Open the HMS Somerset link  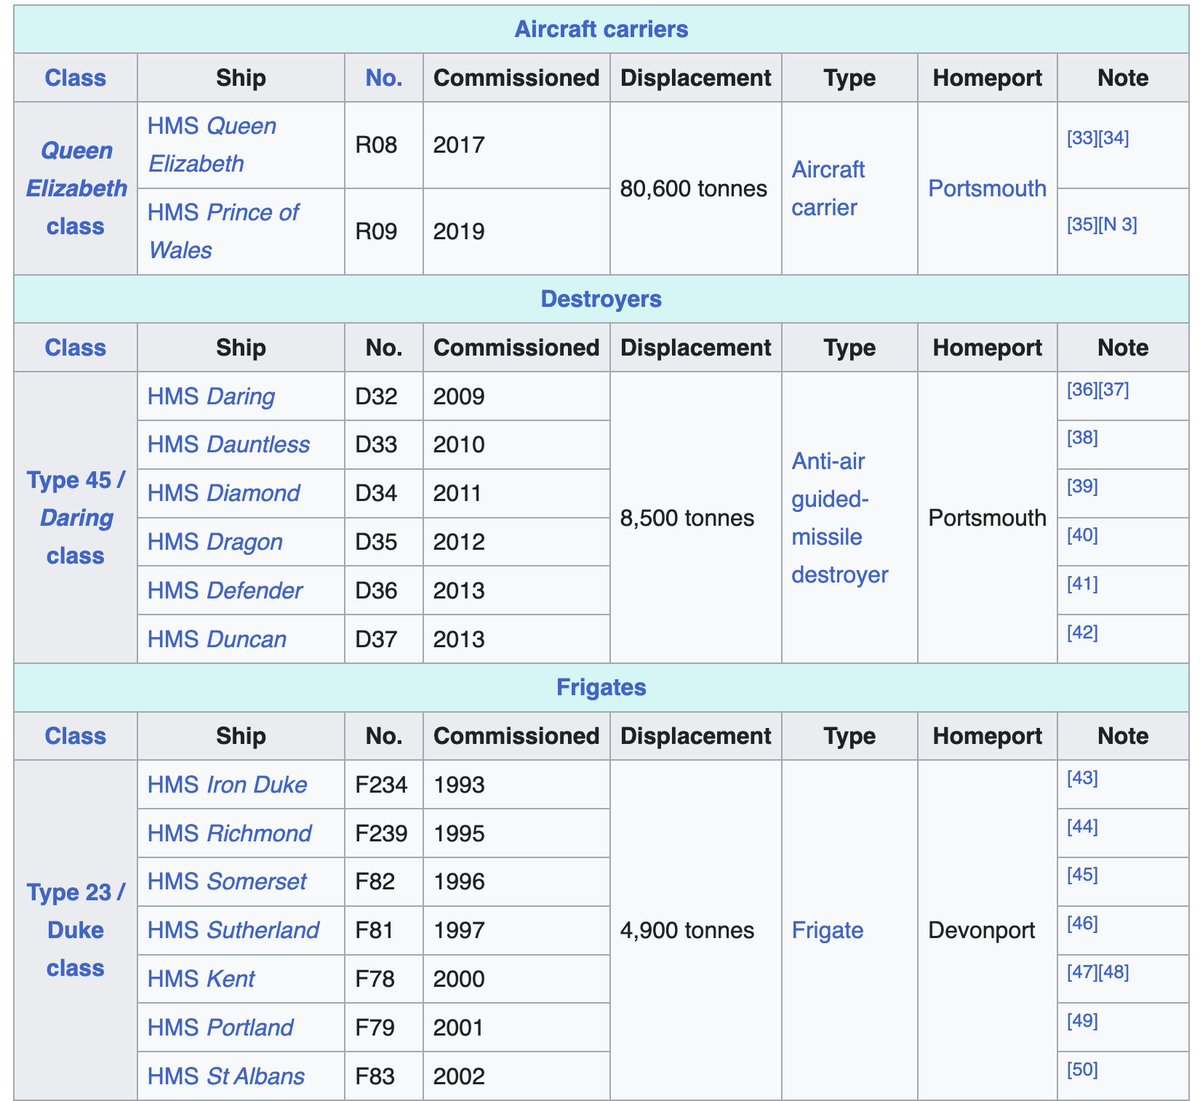[227, 881]
